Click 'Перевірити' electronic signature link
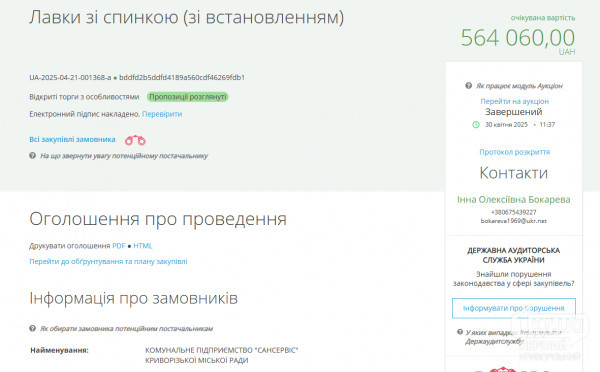600x372 pixels. 162,114
